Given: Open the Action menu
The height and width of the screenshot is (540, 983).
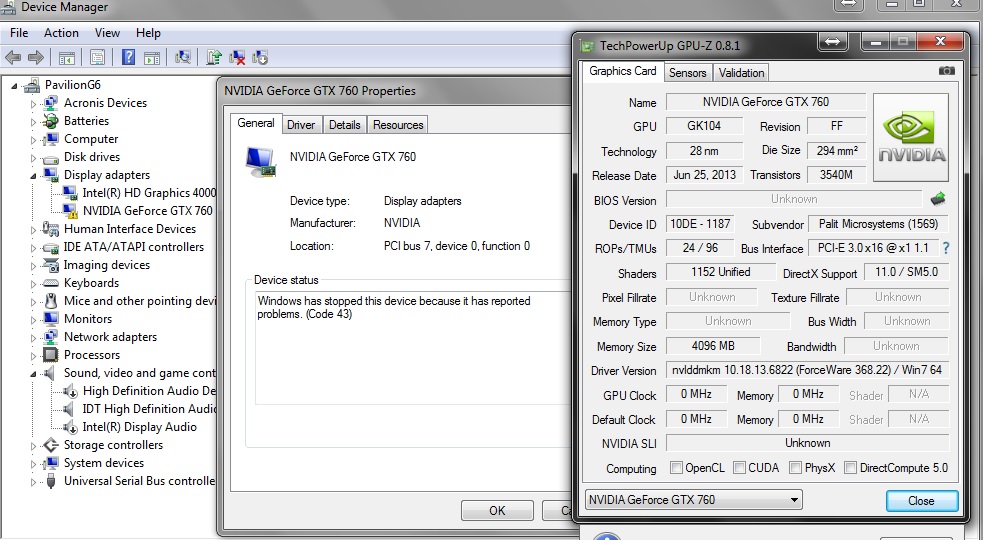Looking at the screenshot, I should [61, 33].
